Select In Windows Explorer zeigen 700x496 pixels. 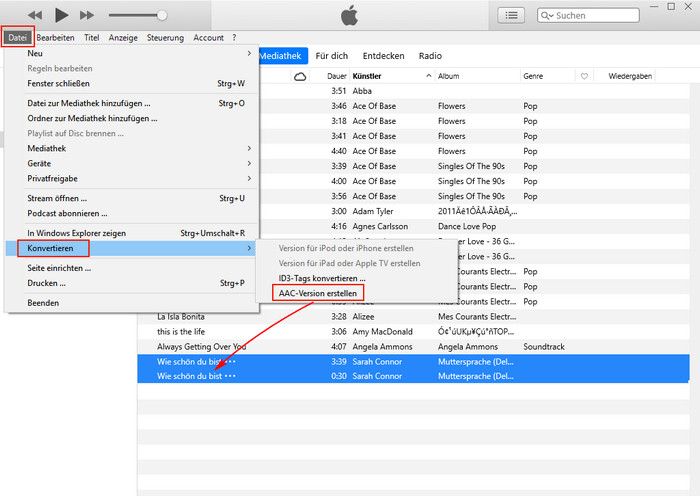pos(132,233)
